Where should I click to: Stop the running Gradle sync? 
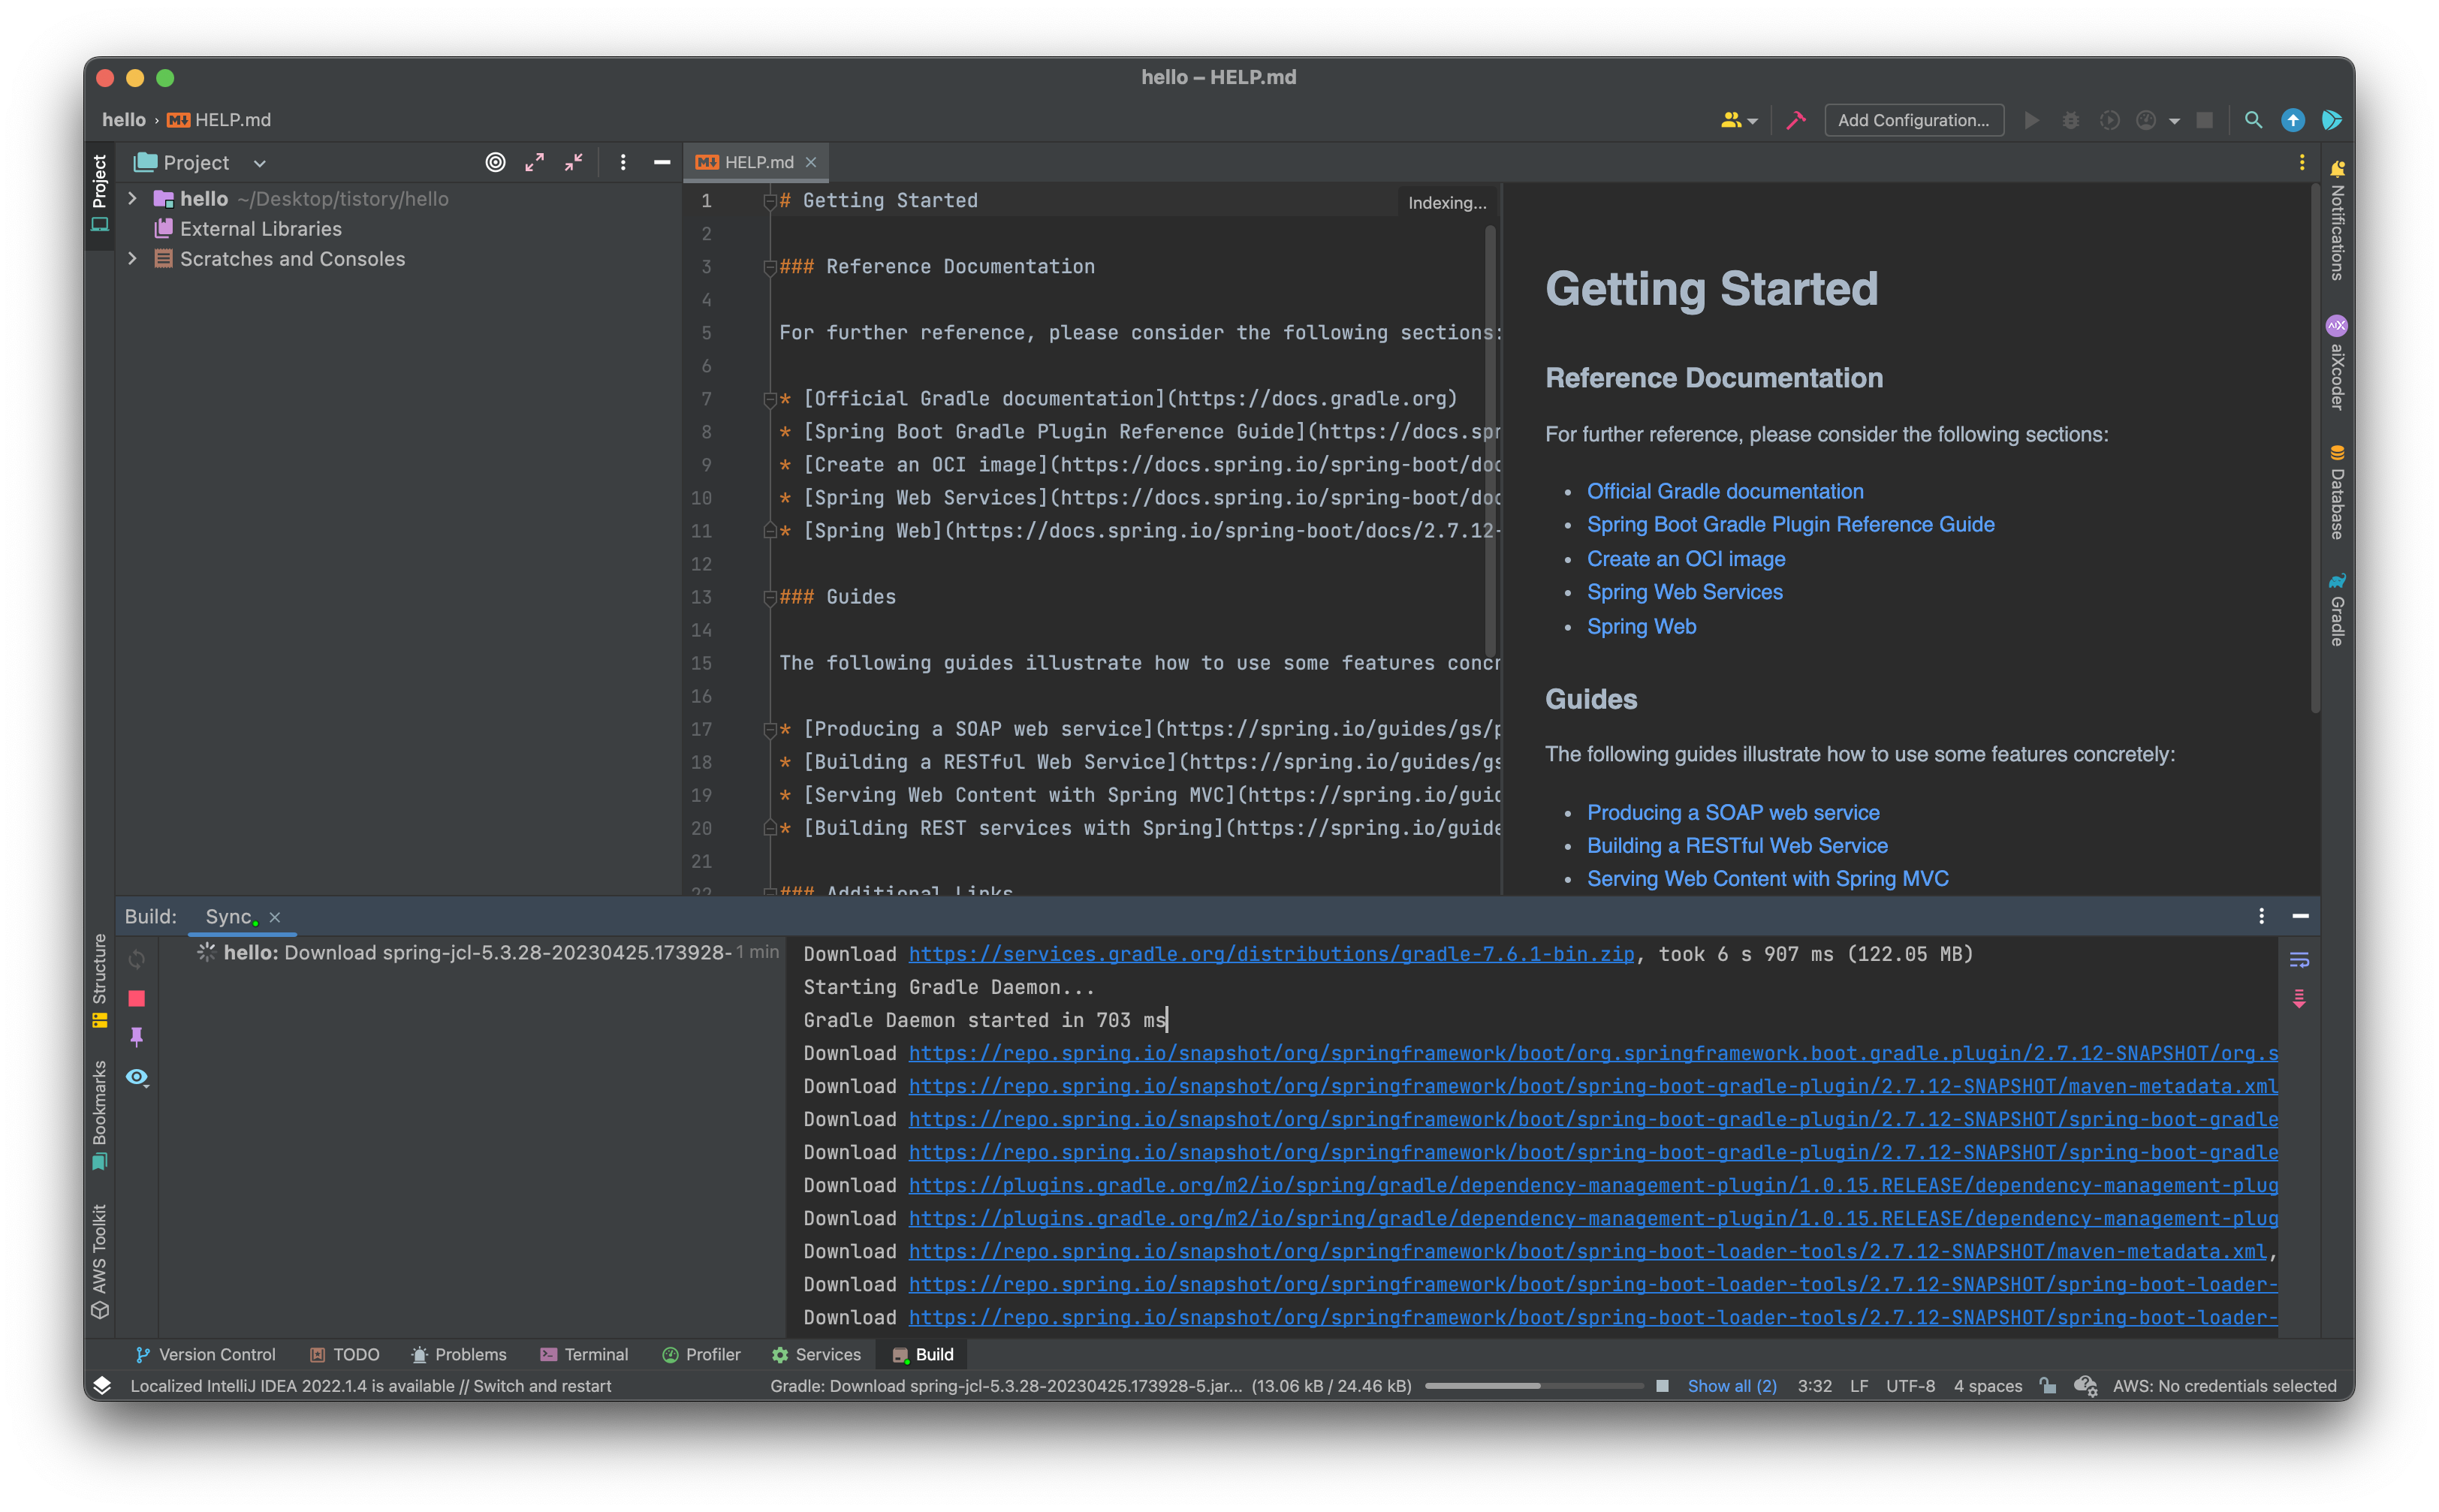coord(137,998)
